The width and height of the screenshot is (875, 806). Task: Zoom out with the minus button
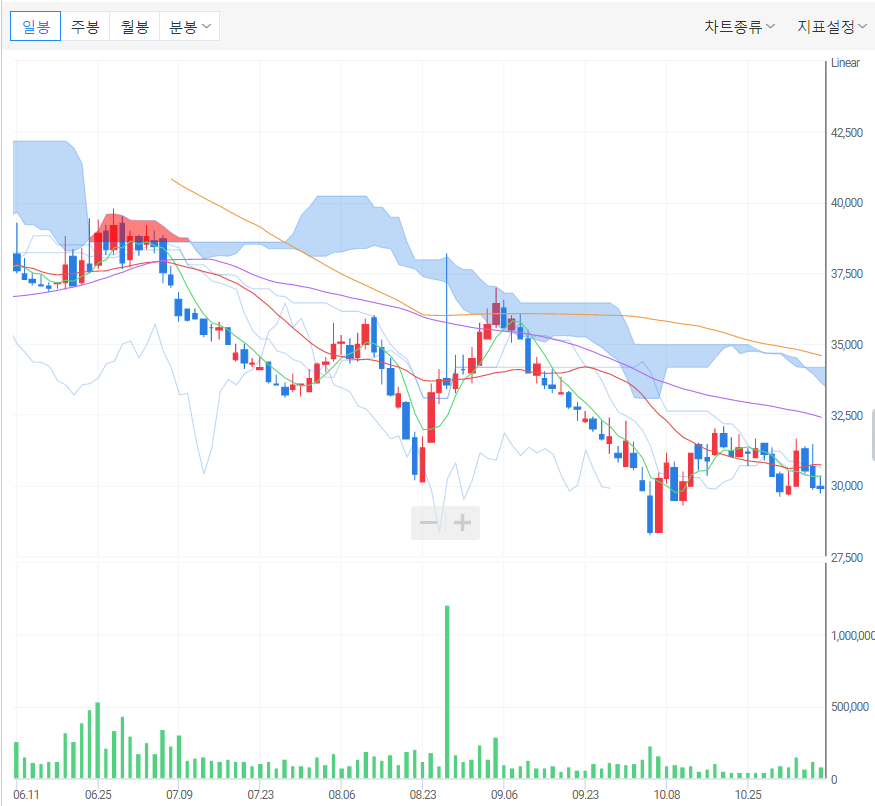[429, 523]
